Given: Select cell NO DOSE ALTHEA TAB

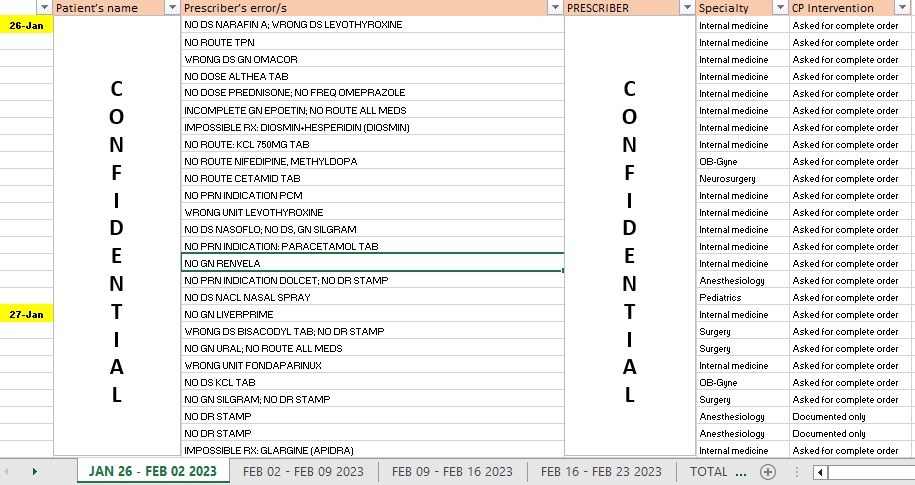Looking at the screenshot, I should [372, 76].
